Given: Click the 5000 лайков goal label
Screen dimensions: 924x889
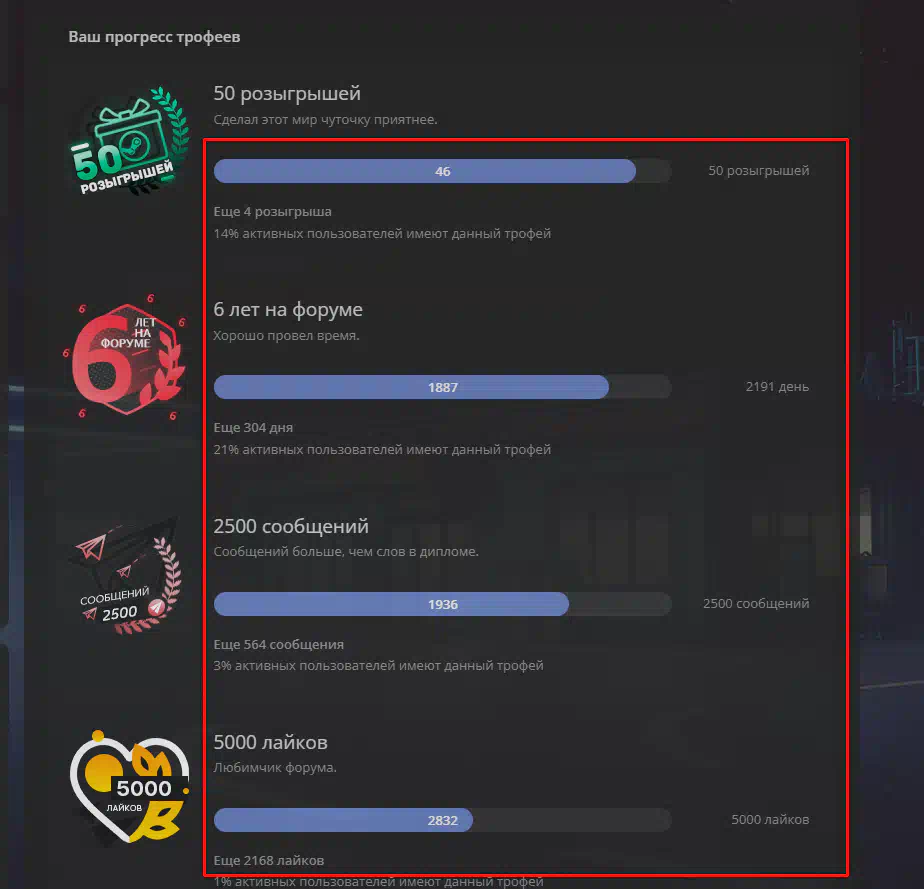Looking at the screenshot, I should (x=770, y=819).
